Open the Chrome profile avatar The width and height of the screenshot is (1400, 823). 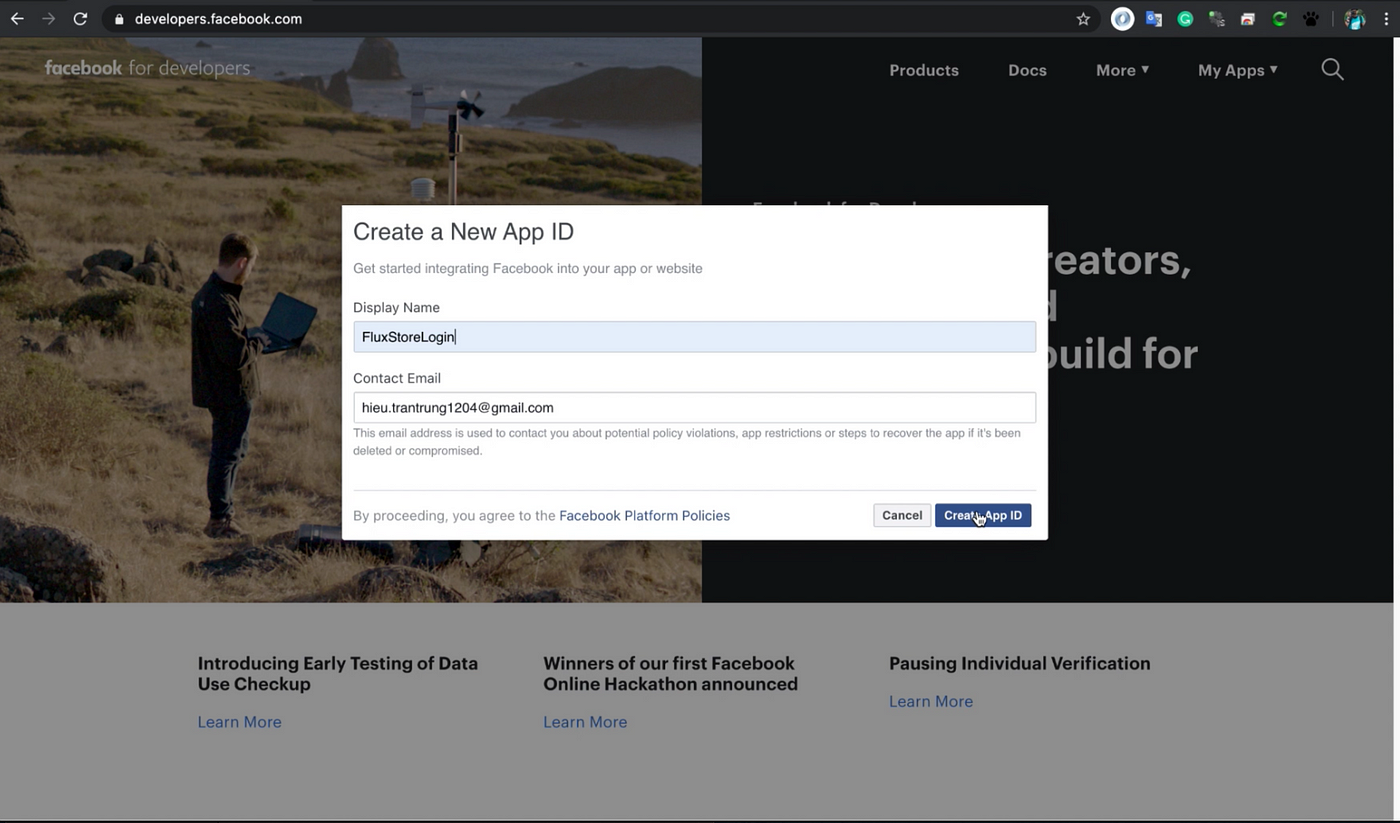(1355, 19)
